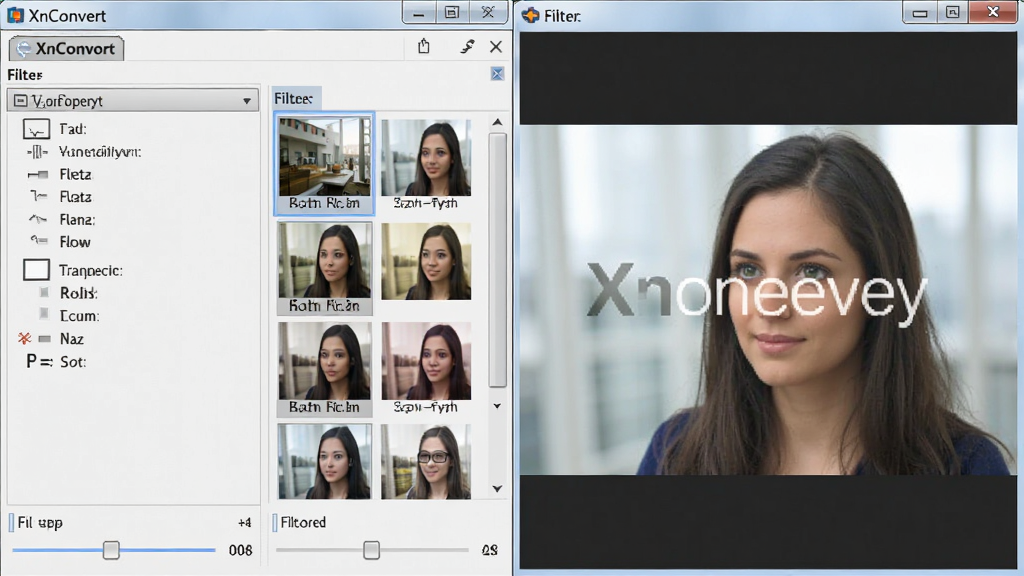Image resolution: width=1024 pixels, height=576 pixels.
Task: Click the 008 value next to slider
Action: (240, 551)
